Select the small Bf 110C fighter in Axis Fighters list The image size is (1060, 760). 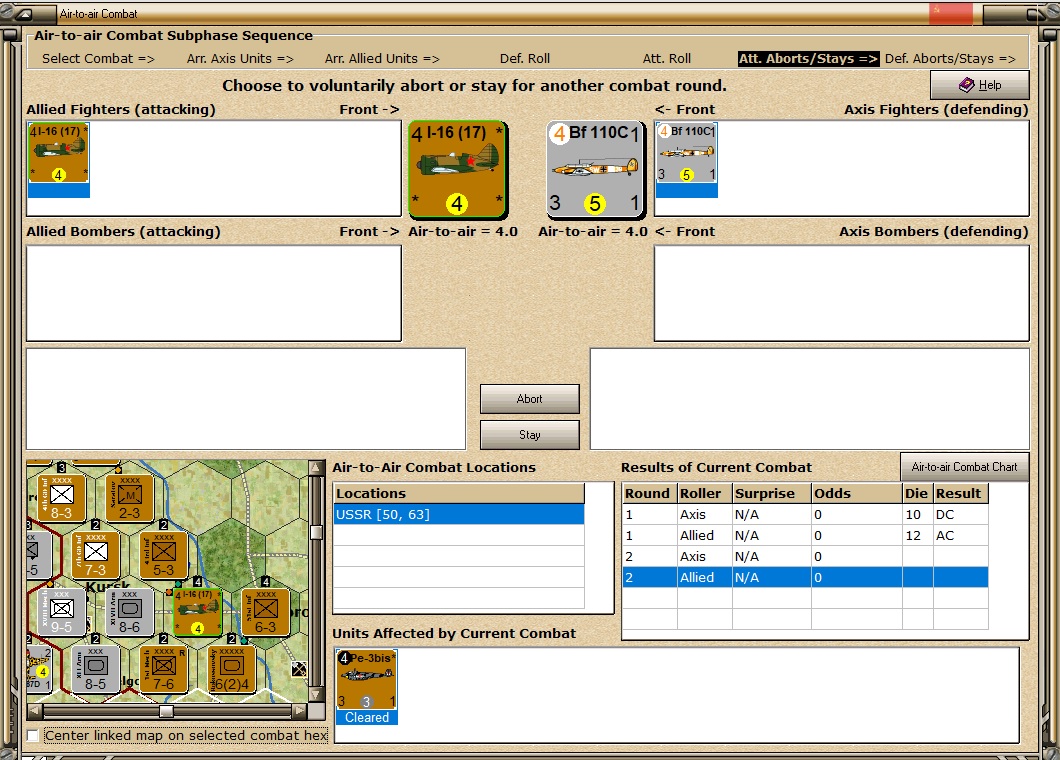click(x=686, y=160)
